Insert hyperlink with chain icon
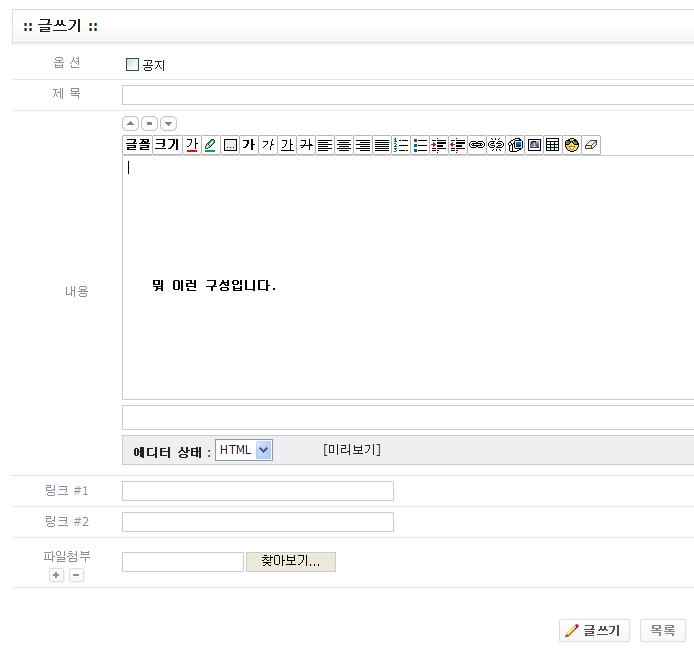The image size is (694, 654). [x=477, y=145]
